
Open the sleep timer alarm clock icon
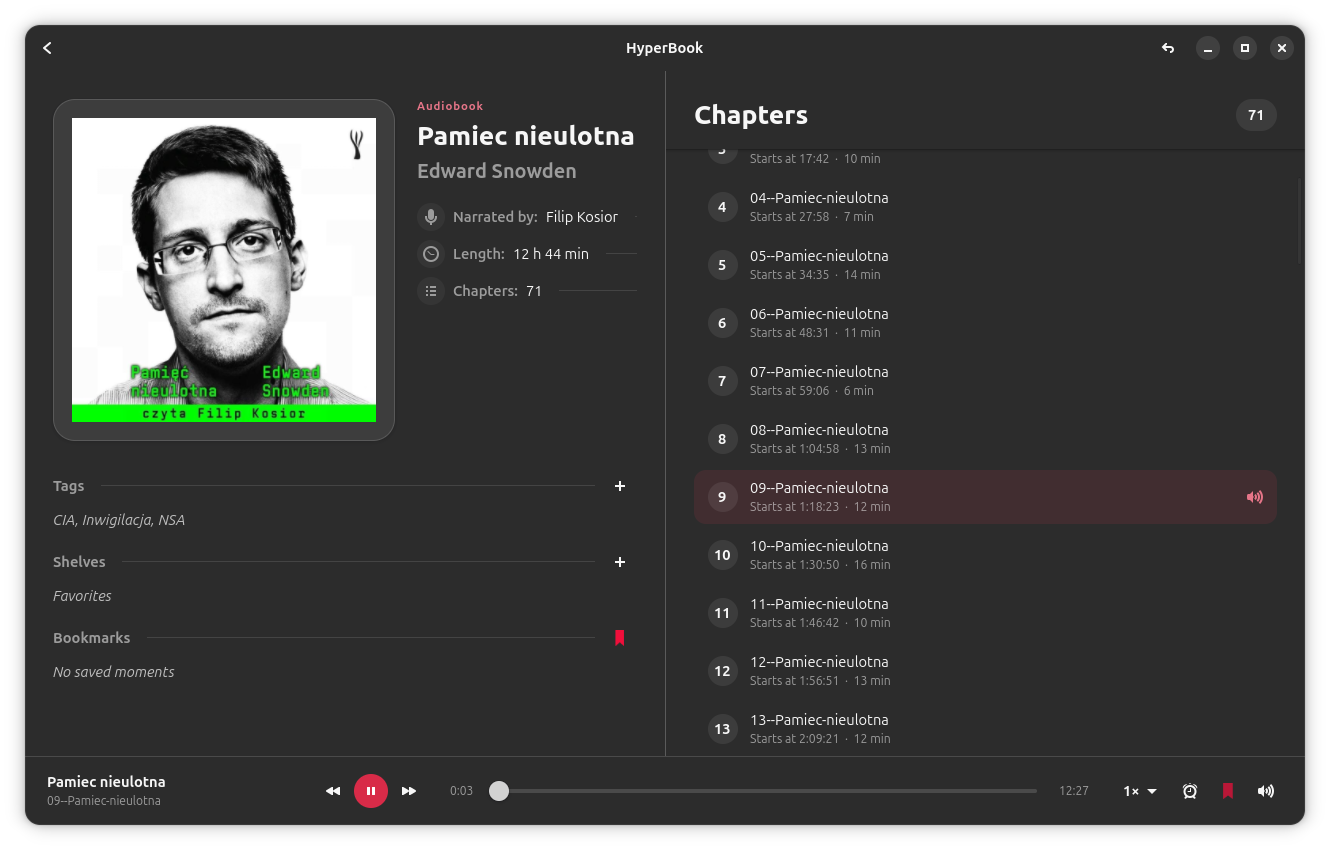point(1190,791)
